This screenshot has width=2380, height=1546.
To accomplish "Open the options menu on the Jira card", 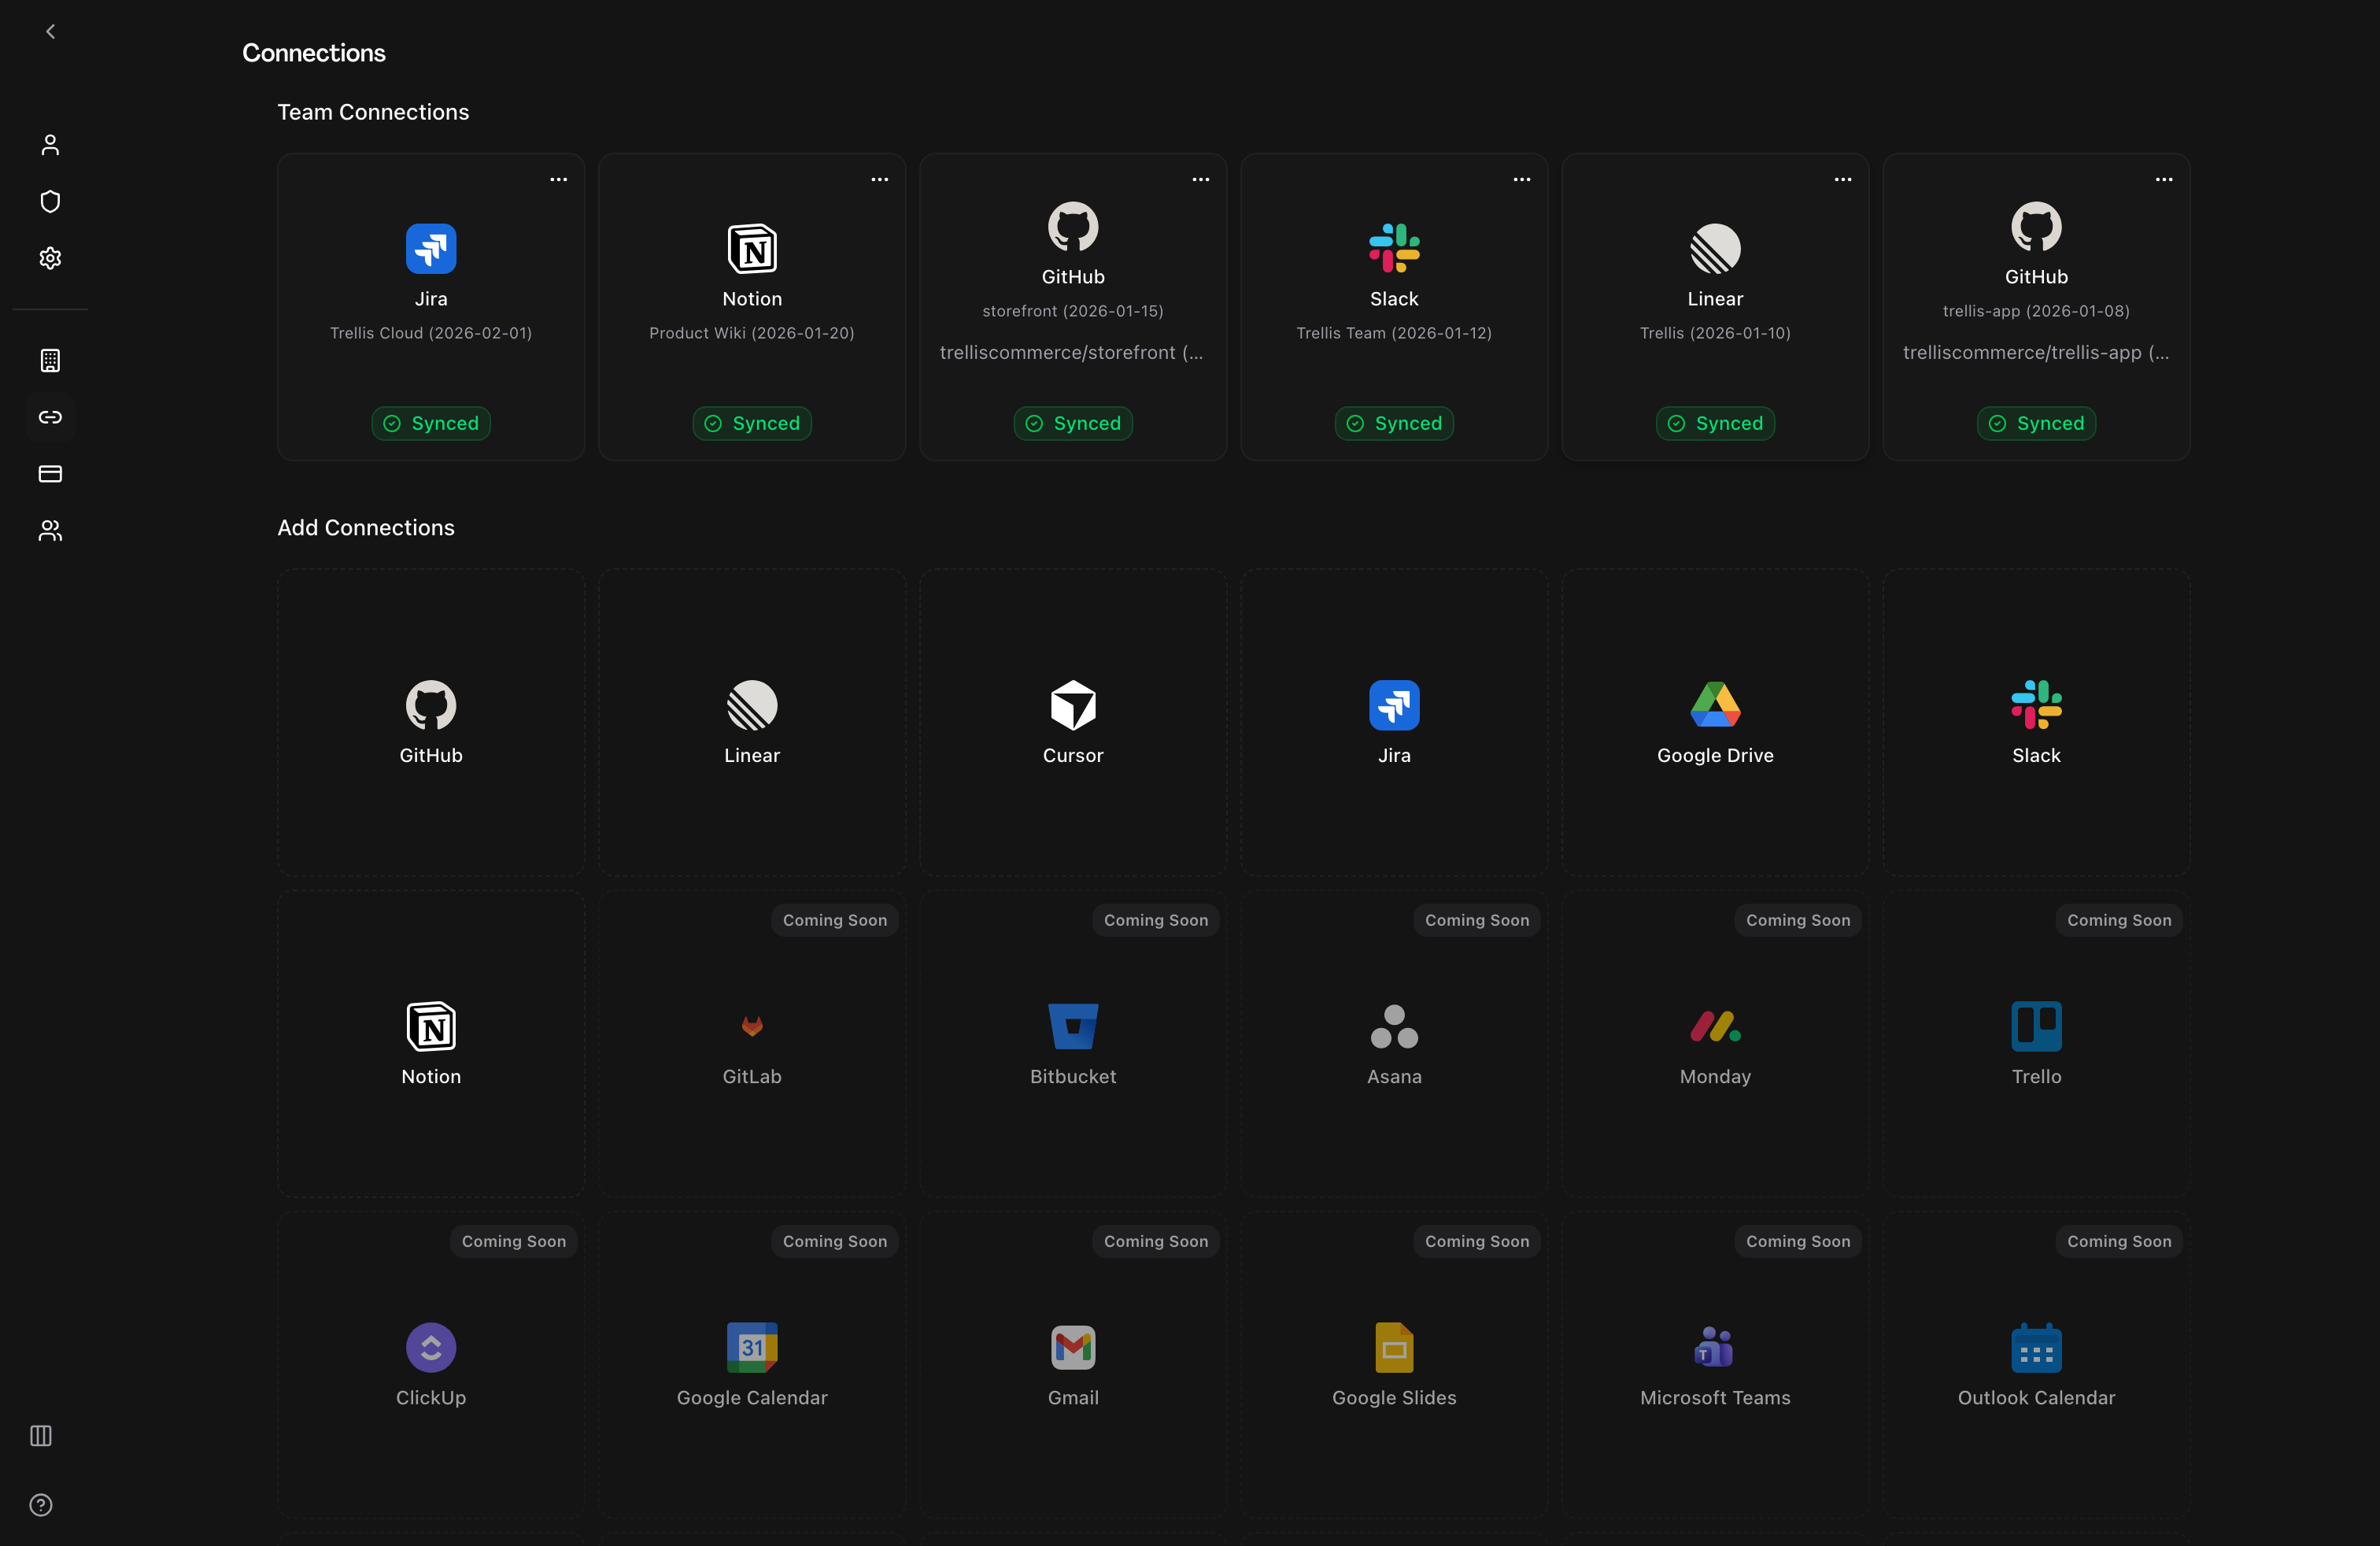I will point(557,179).
